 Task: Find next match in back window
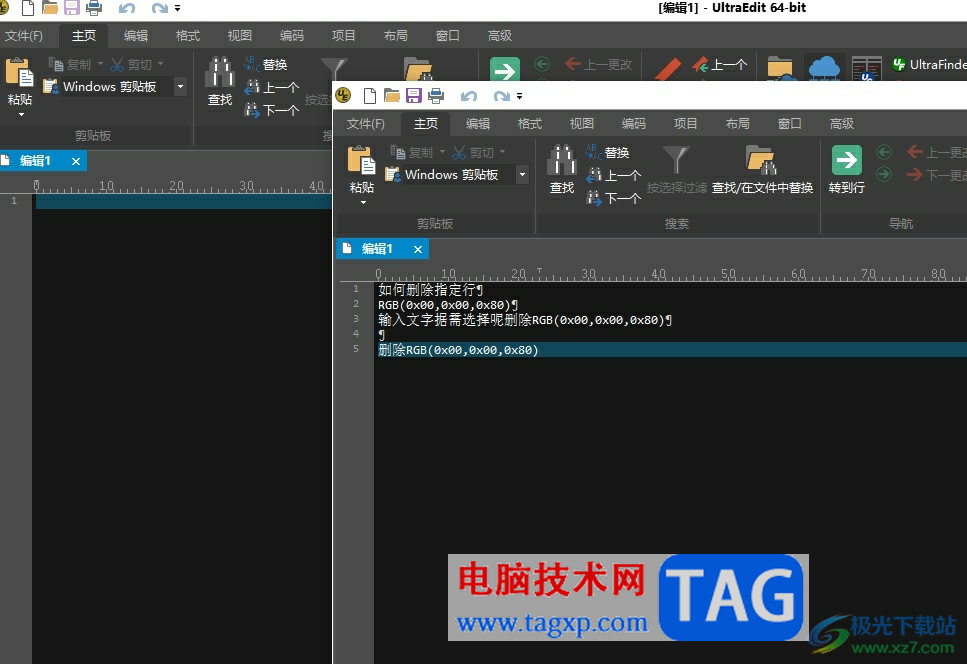coord(272,110)
